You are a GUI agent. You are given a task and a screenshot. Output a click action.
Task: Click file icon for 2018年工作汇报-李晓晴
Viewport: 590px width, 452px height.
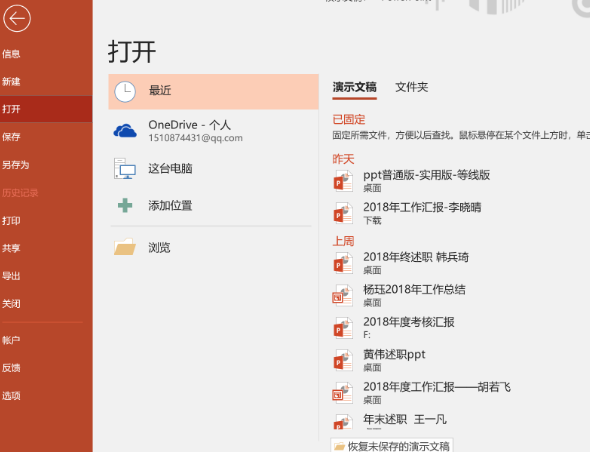point(343,213)
